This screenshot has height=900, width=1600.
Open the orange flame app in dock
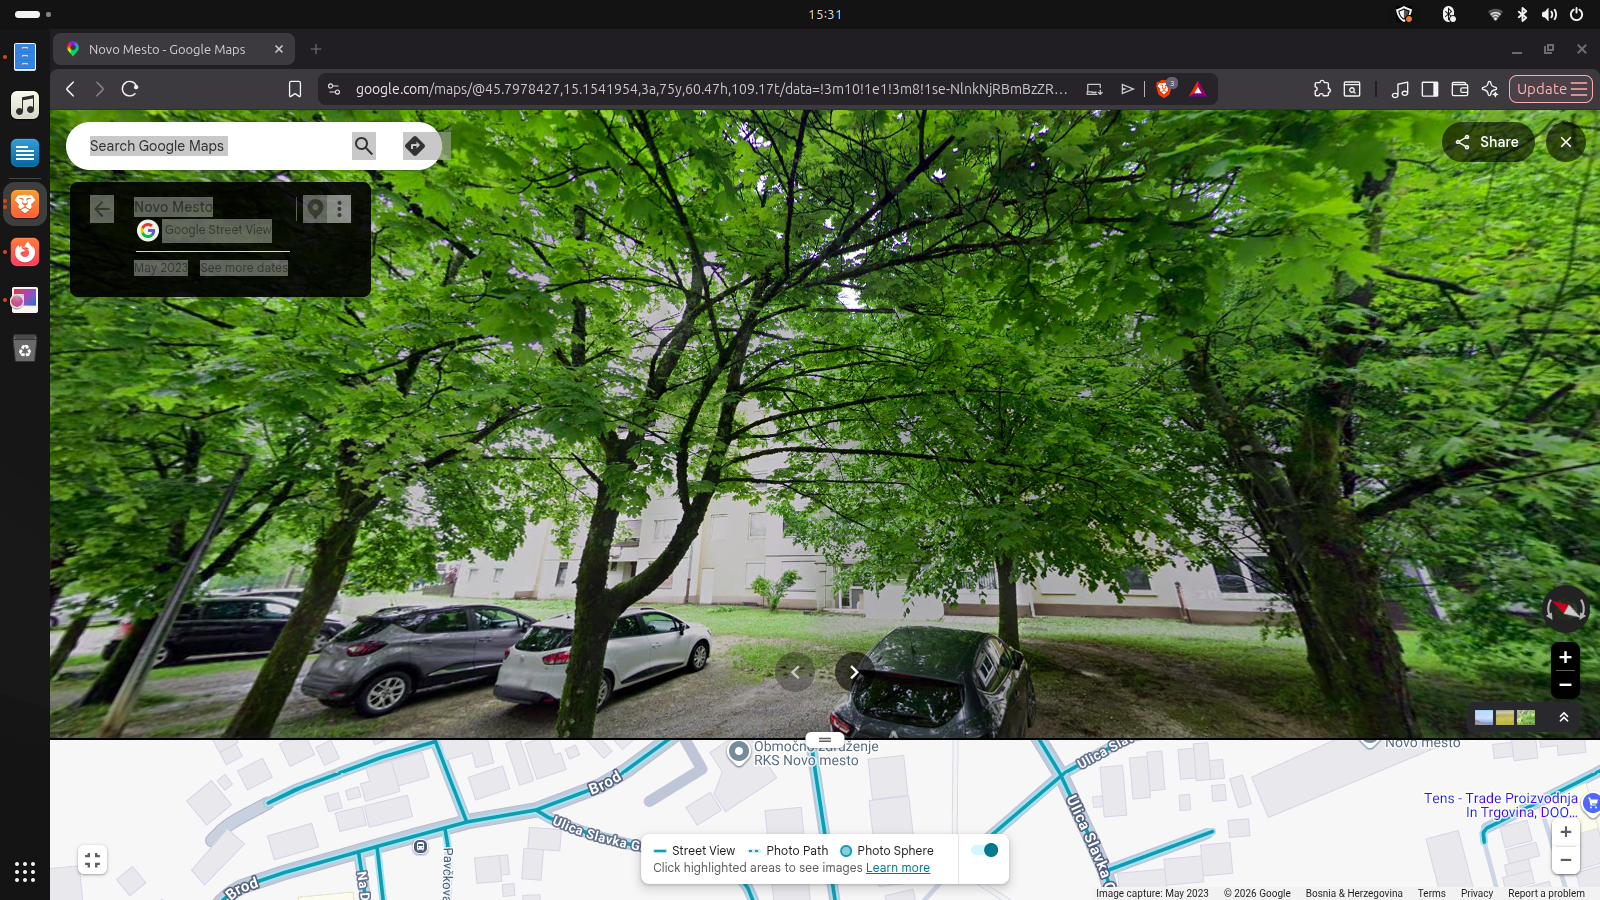click(x=25, y=252)
